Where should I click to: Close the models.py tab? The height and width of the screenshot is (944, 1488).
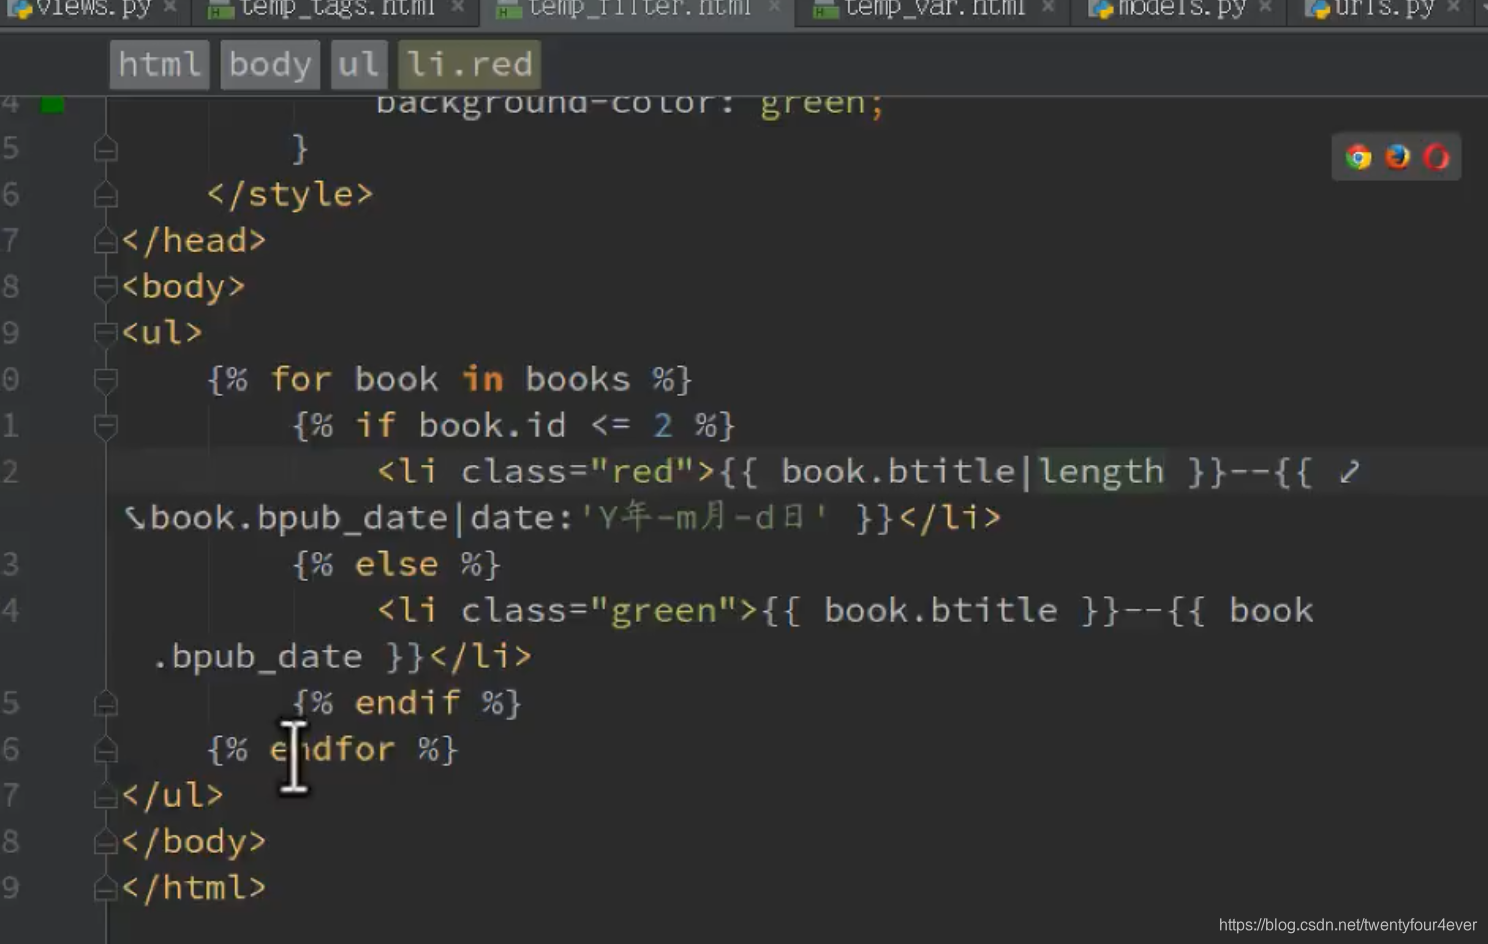[x=1266, y=8]
